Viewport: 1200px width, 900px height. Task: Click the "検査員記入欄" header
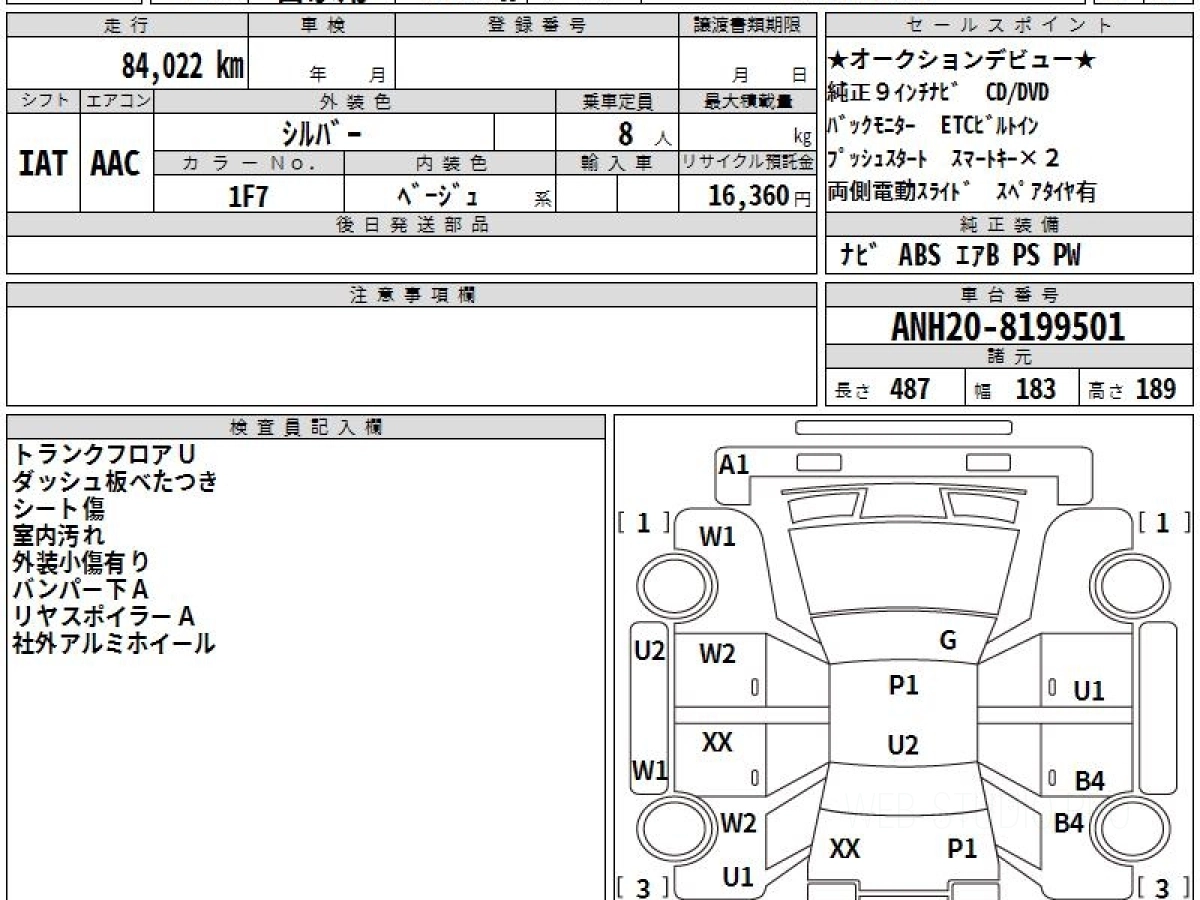[x=305, y=427]
